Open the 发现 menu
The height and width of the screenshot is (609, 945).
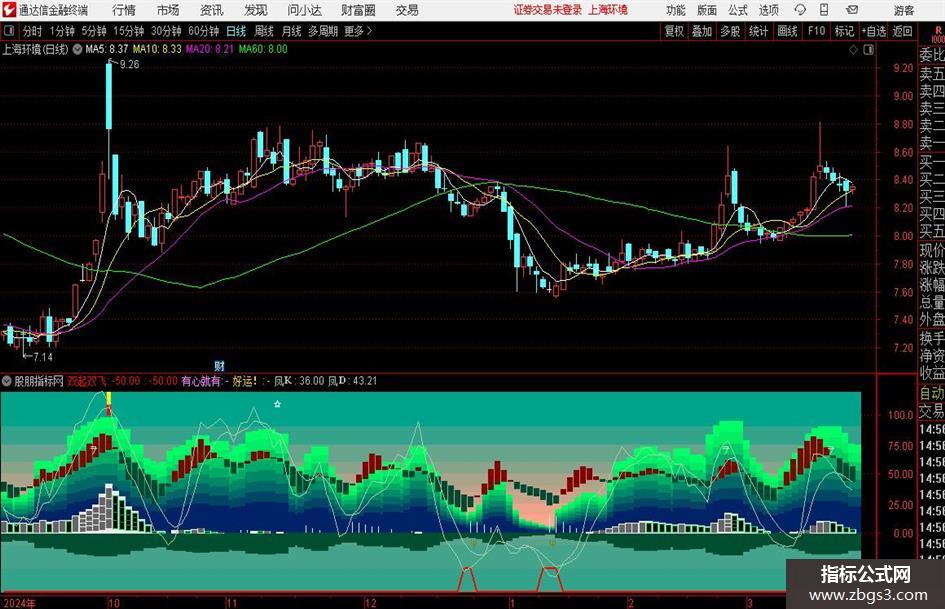pyautogui.click(x=256, y=10)
